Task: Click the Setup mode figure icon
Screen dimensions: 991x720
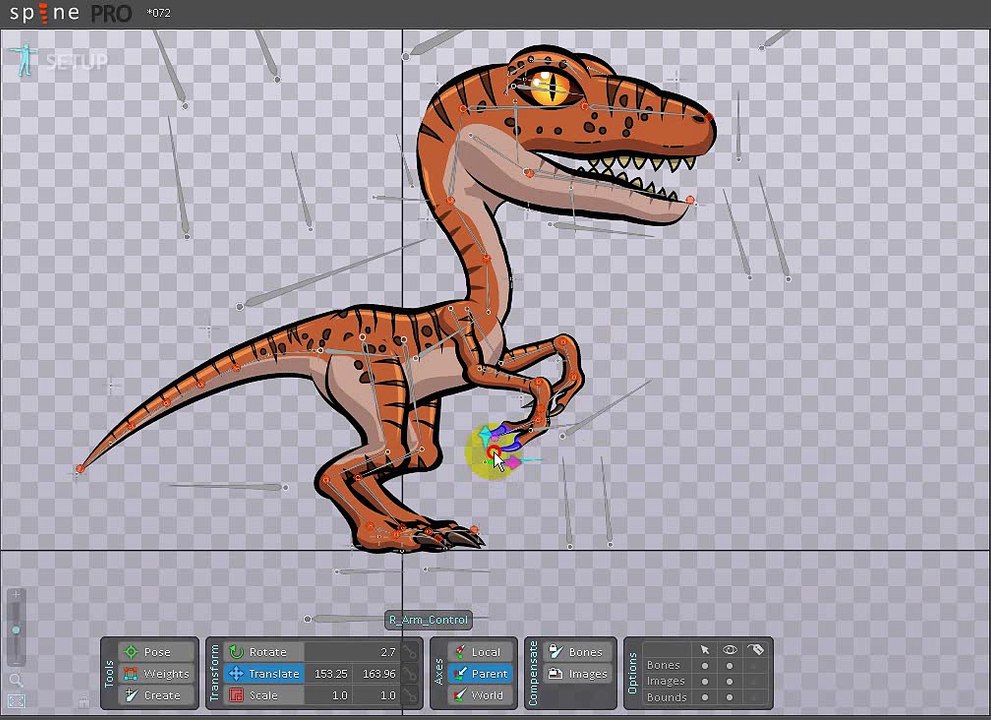Action: [25, 59]
